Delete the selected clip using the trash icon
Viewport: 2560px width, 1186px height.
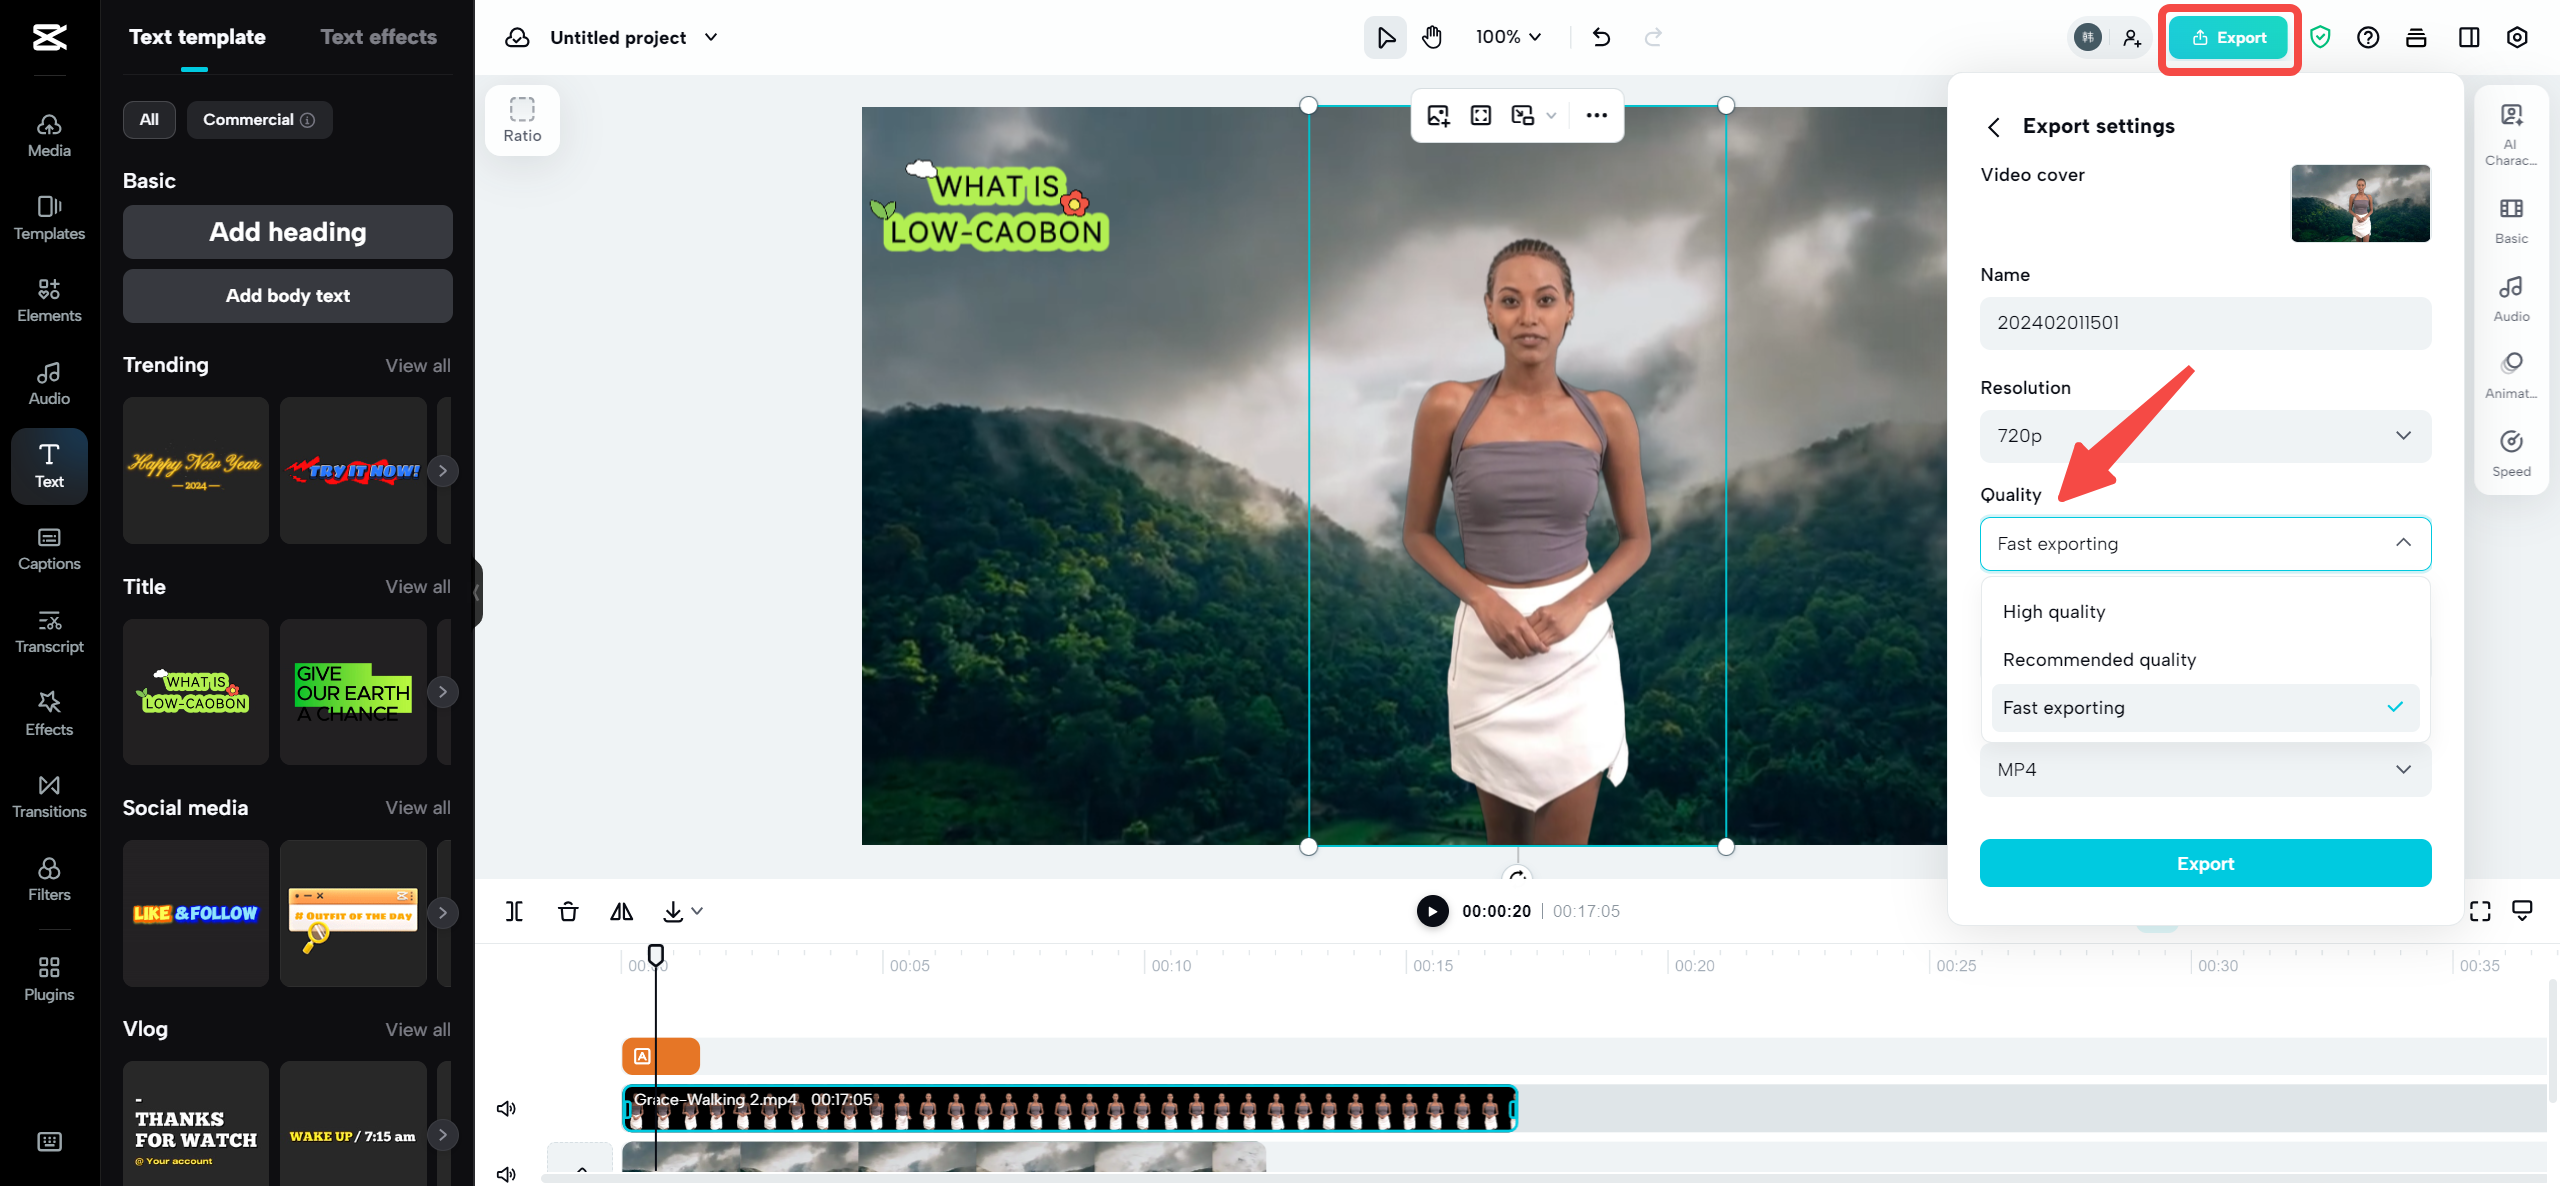568,911
